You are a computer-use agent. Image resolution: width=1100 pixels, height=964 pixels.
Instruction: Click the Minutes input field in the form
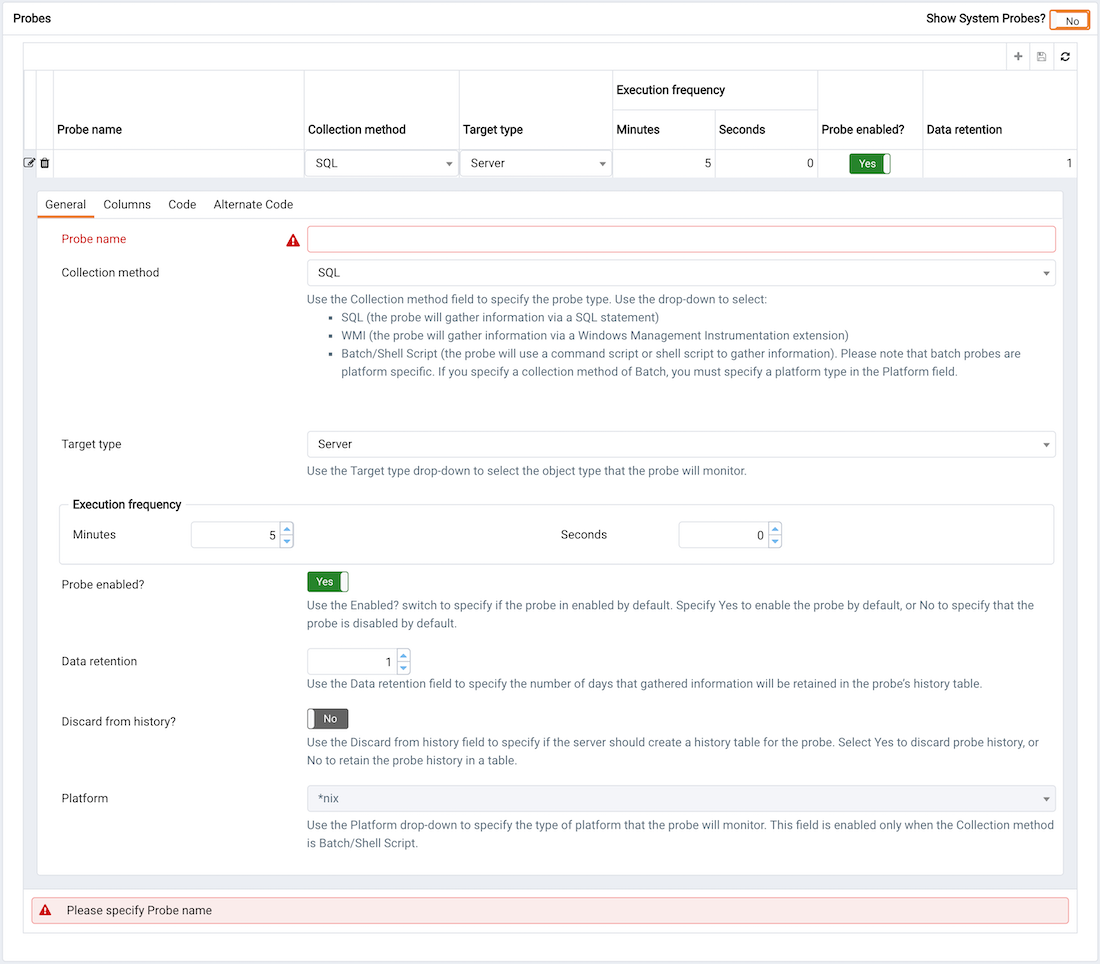click(236, 535)
